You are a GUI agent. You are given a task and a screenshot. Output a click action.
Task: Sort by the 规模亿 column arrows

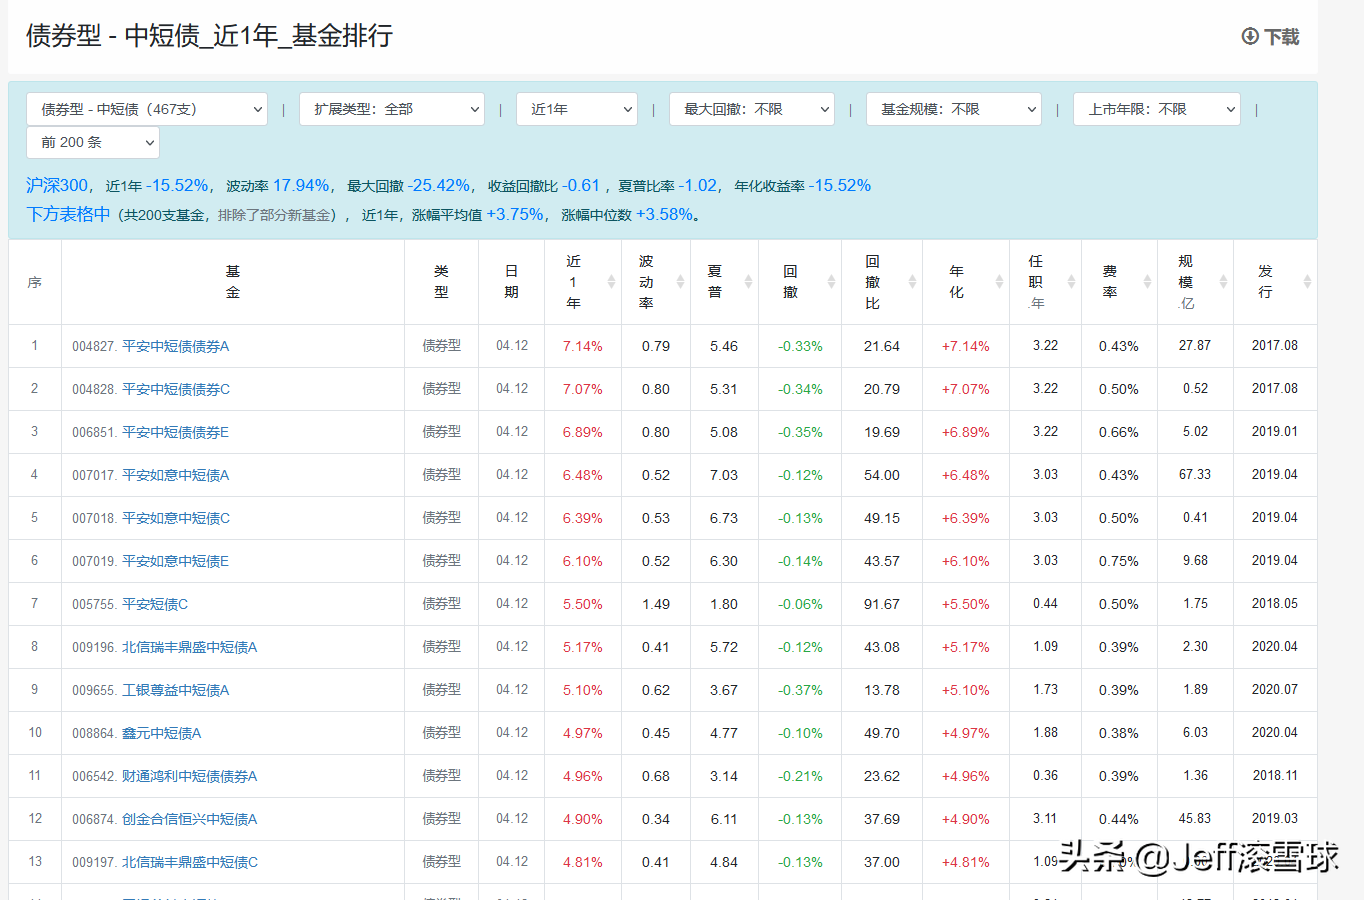point(1223,282)
